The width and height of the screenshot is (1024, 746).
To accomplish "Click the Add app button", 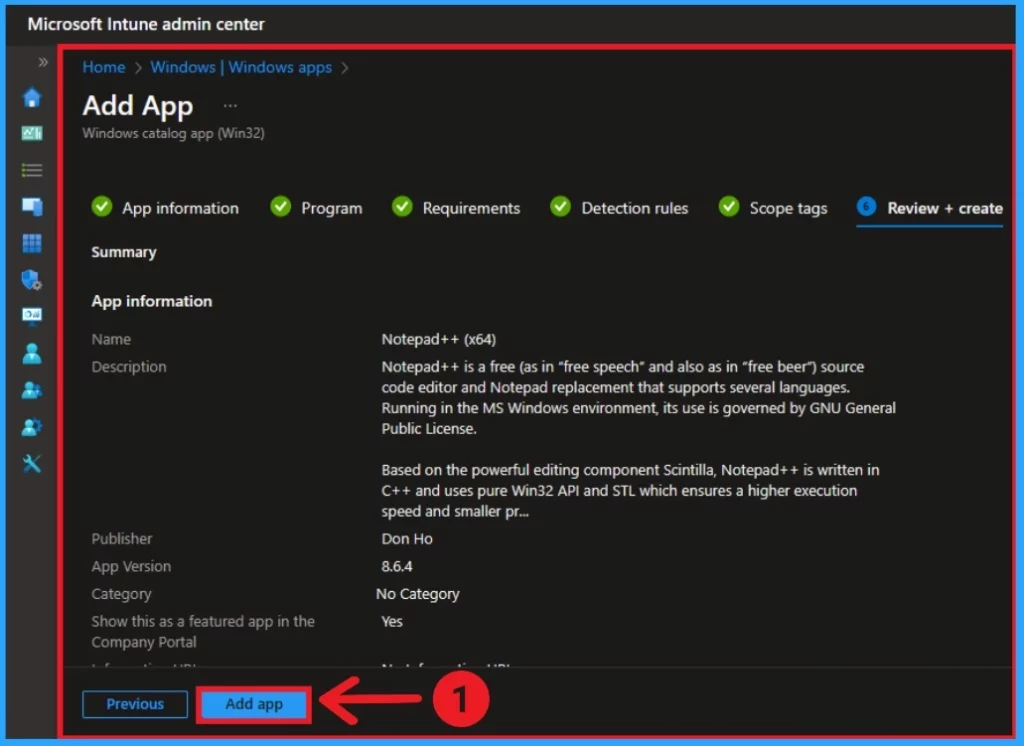I will [x=254, y=704].
